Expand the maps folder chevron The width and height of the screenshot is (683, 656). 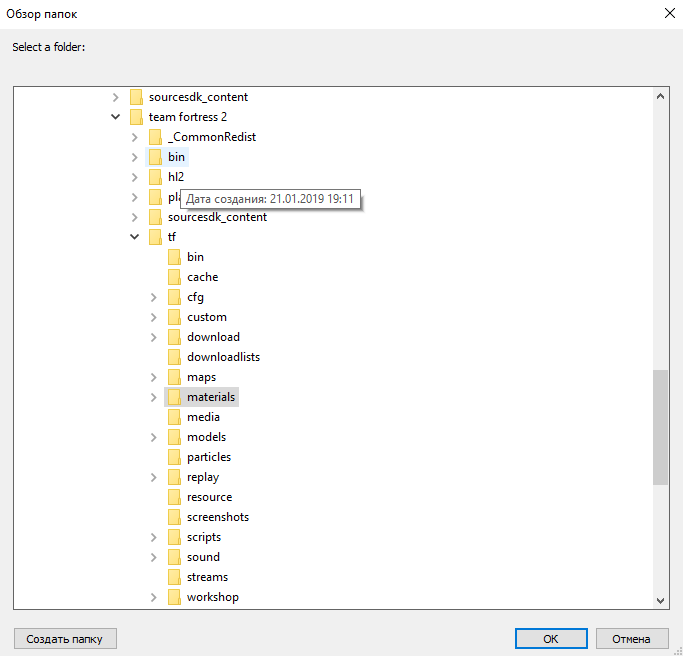154,377
